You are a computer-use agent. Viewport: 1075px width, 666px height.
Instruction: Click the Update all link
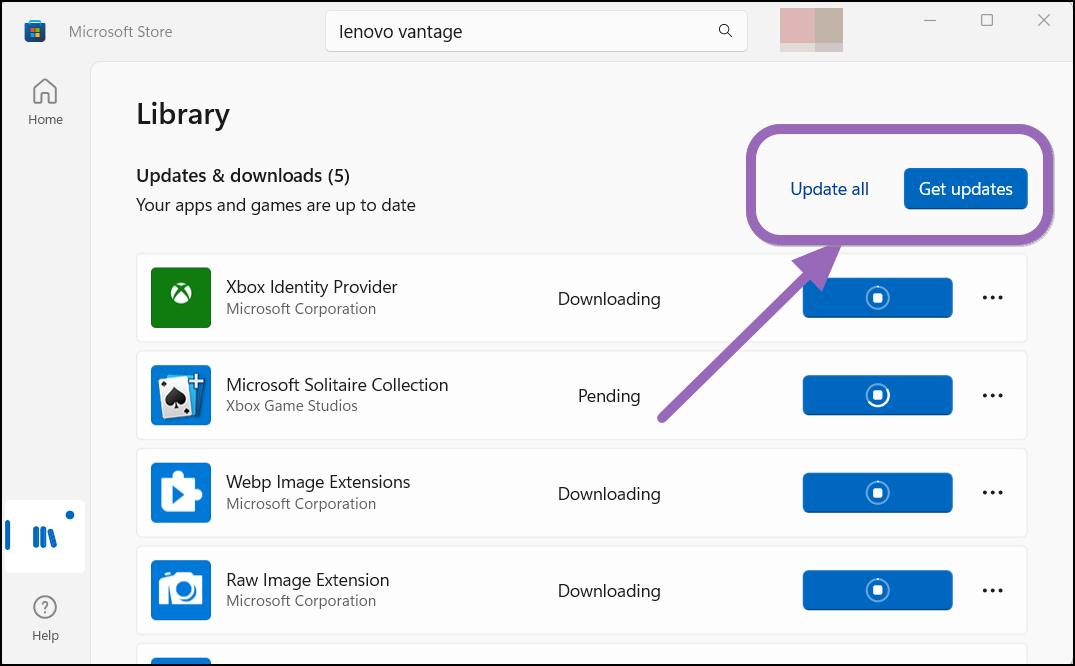(x=829, y=189)
